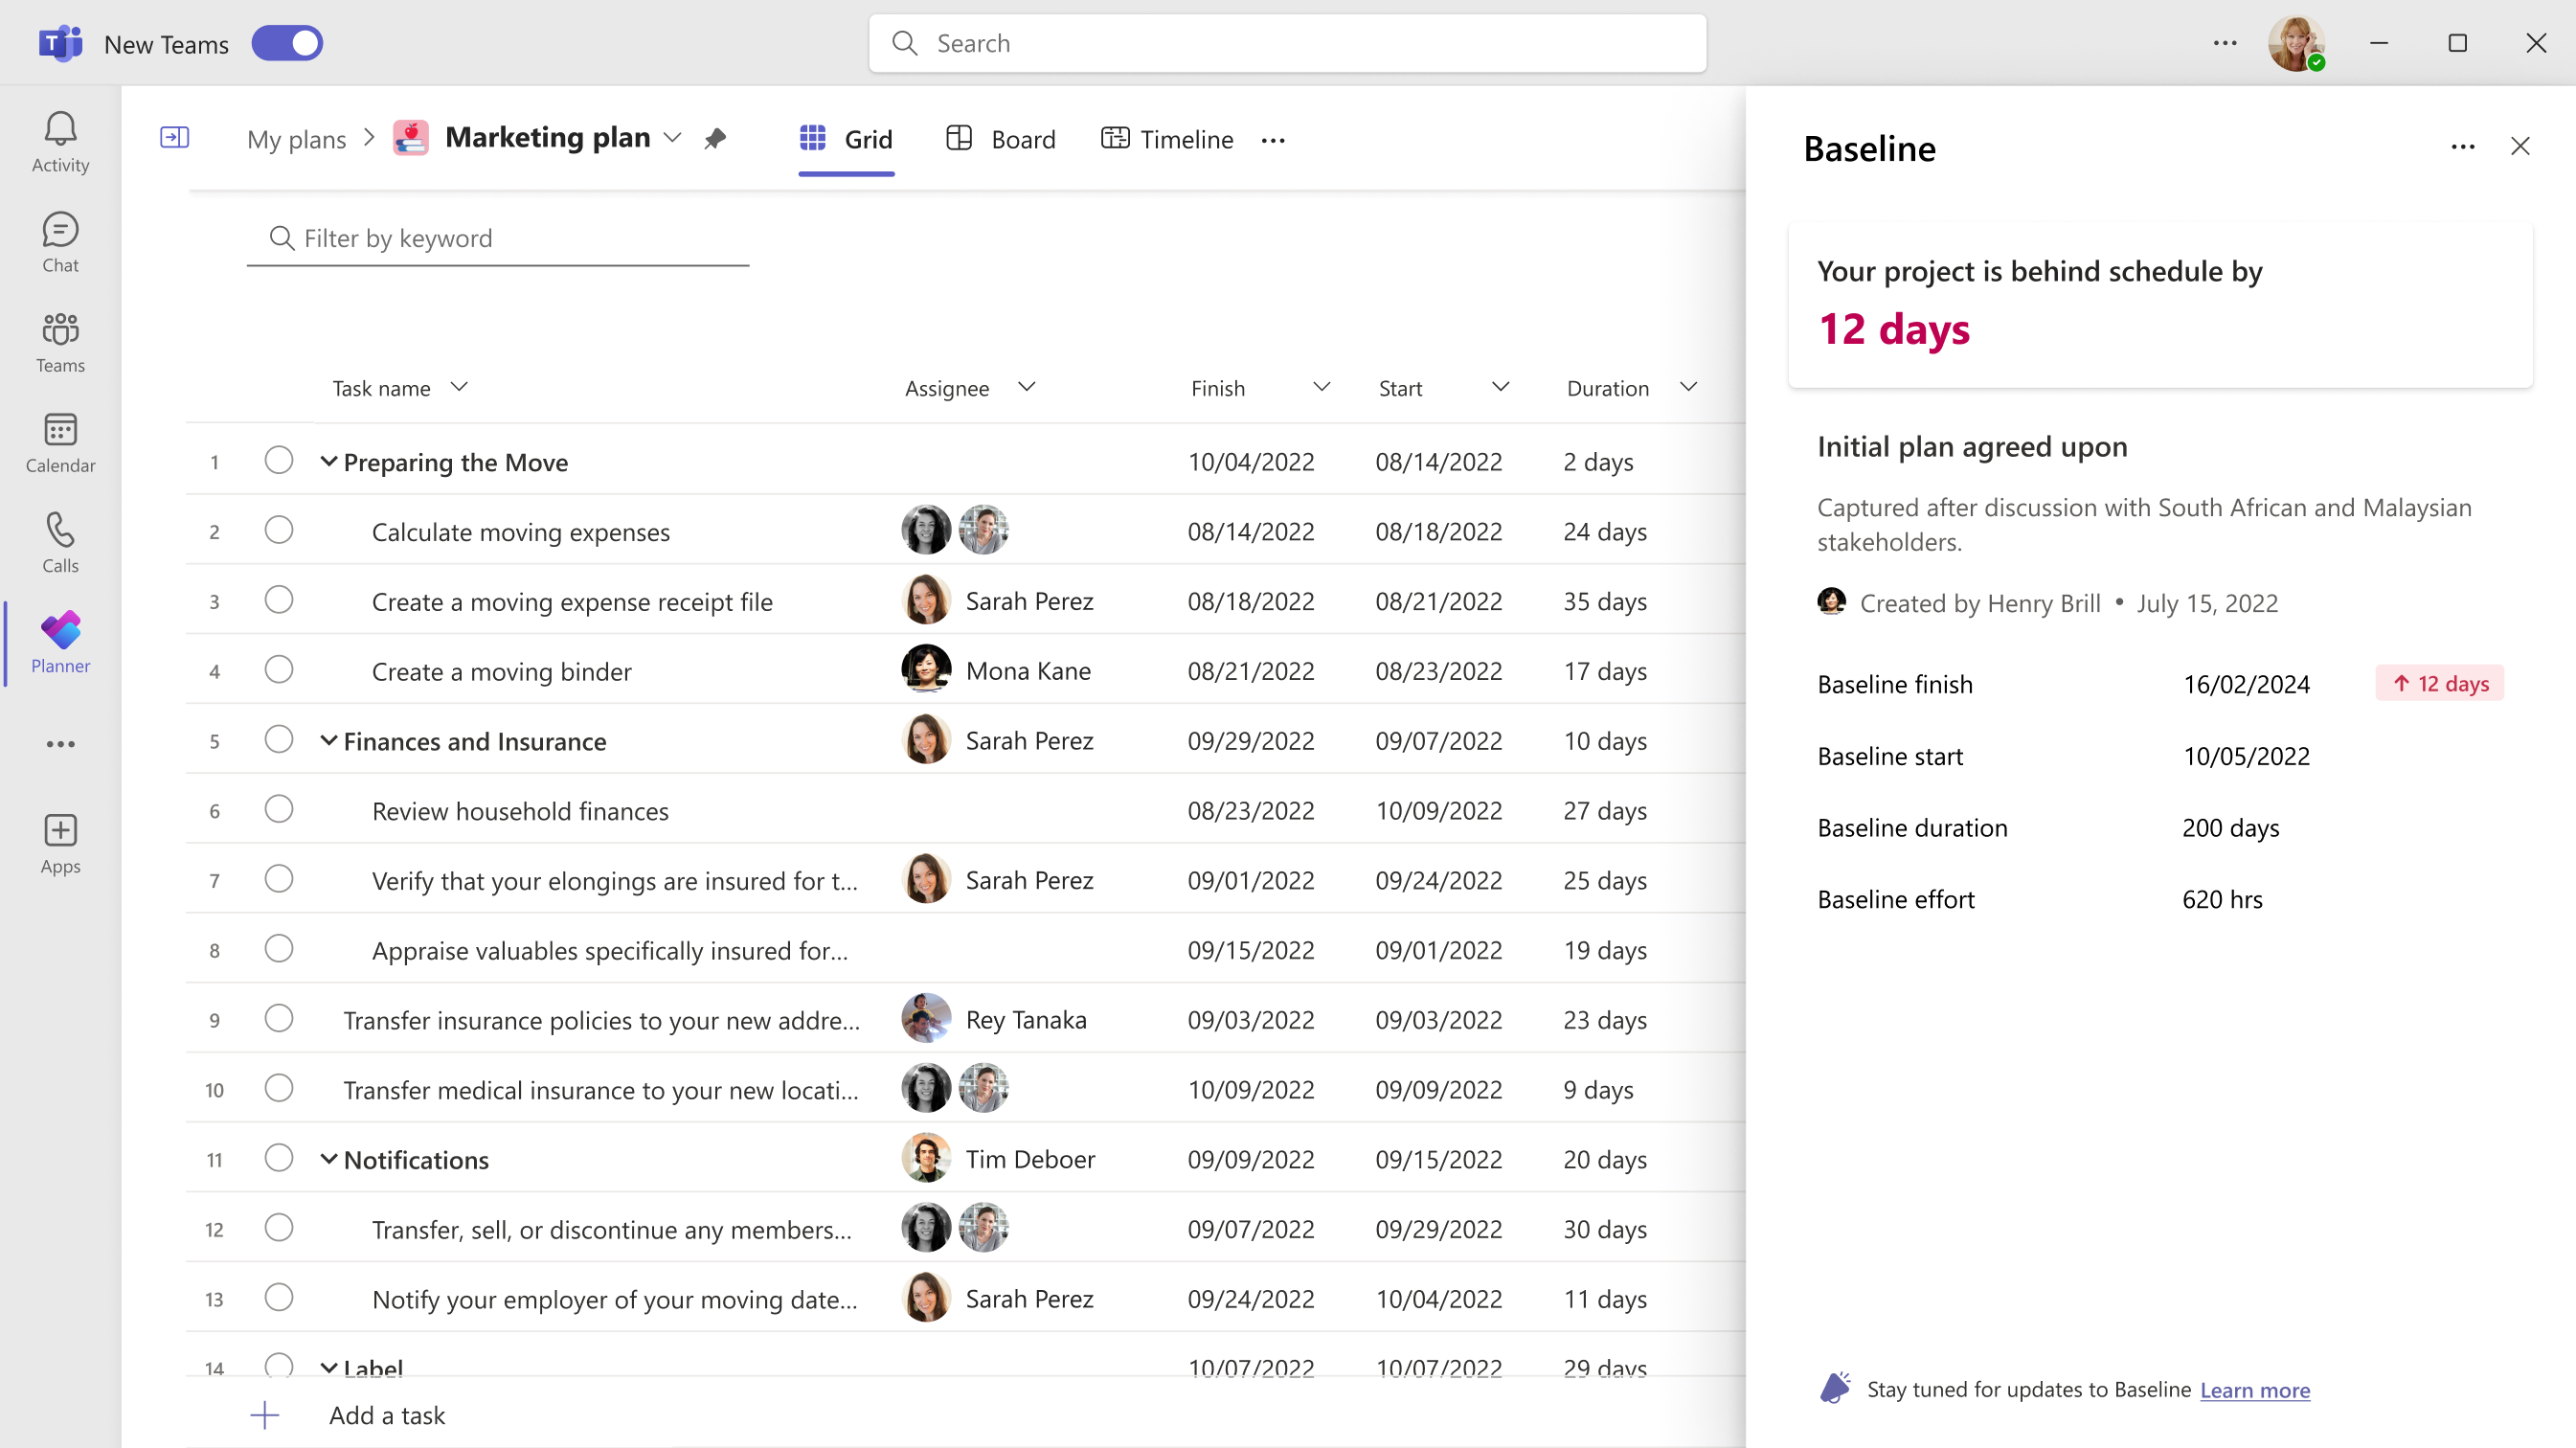Click Add a task button

[x=387, y=1415]
